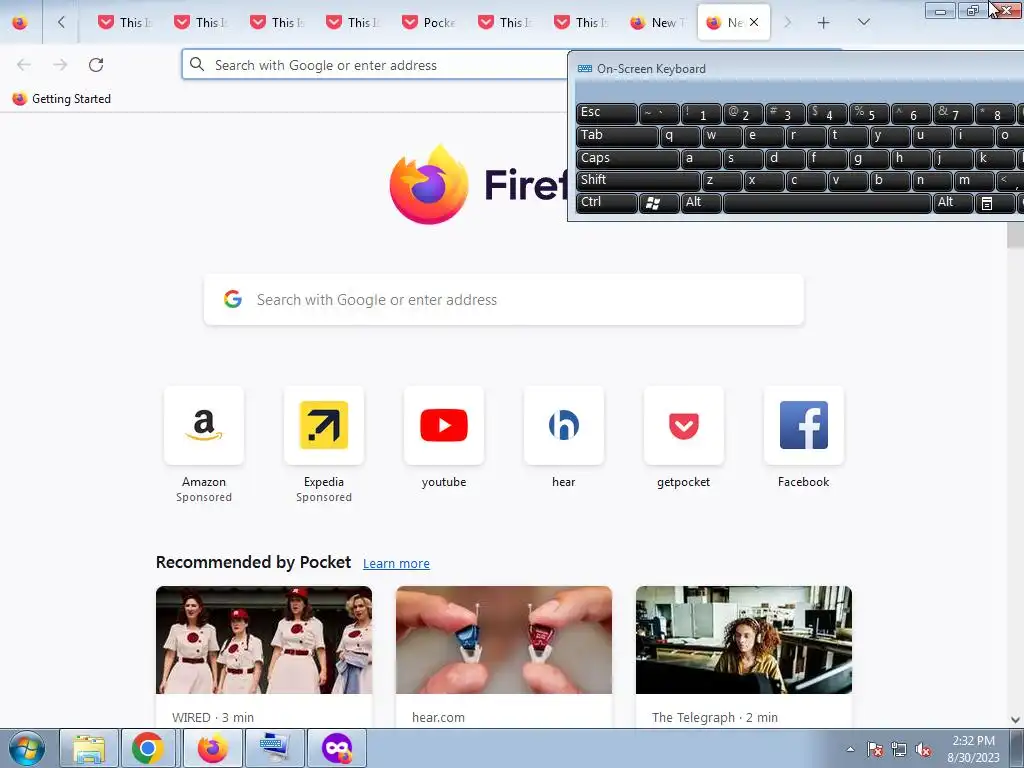Hit Tab on the On-Screen Keyboard
This screenshot has width=1024, height=768.
coord(617,136)
